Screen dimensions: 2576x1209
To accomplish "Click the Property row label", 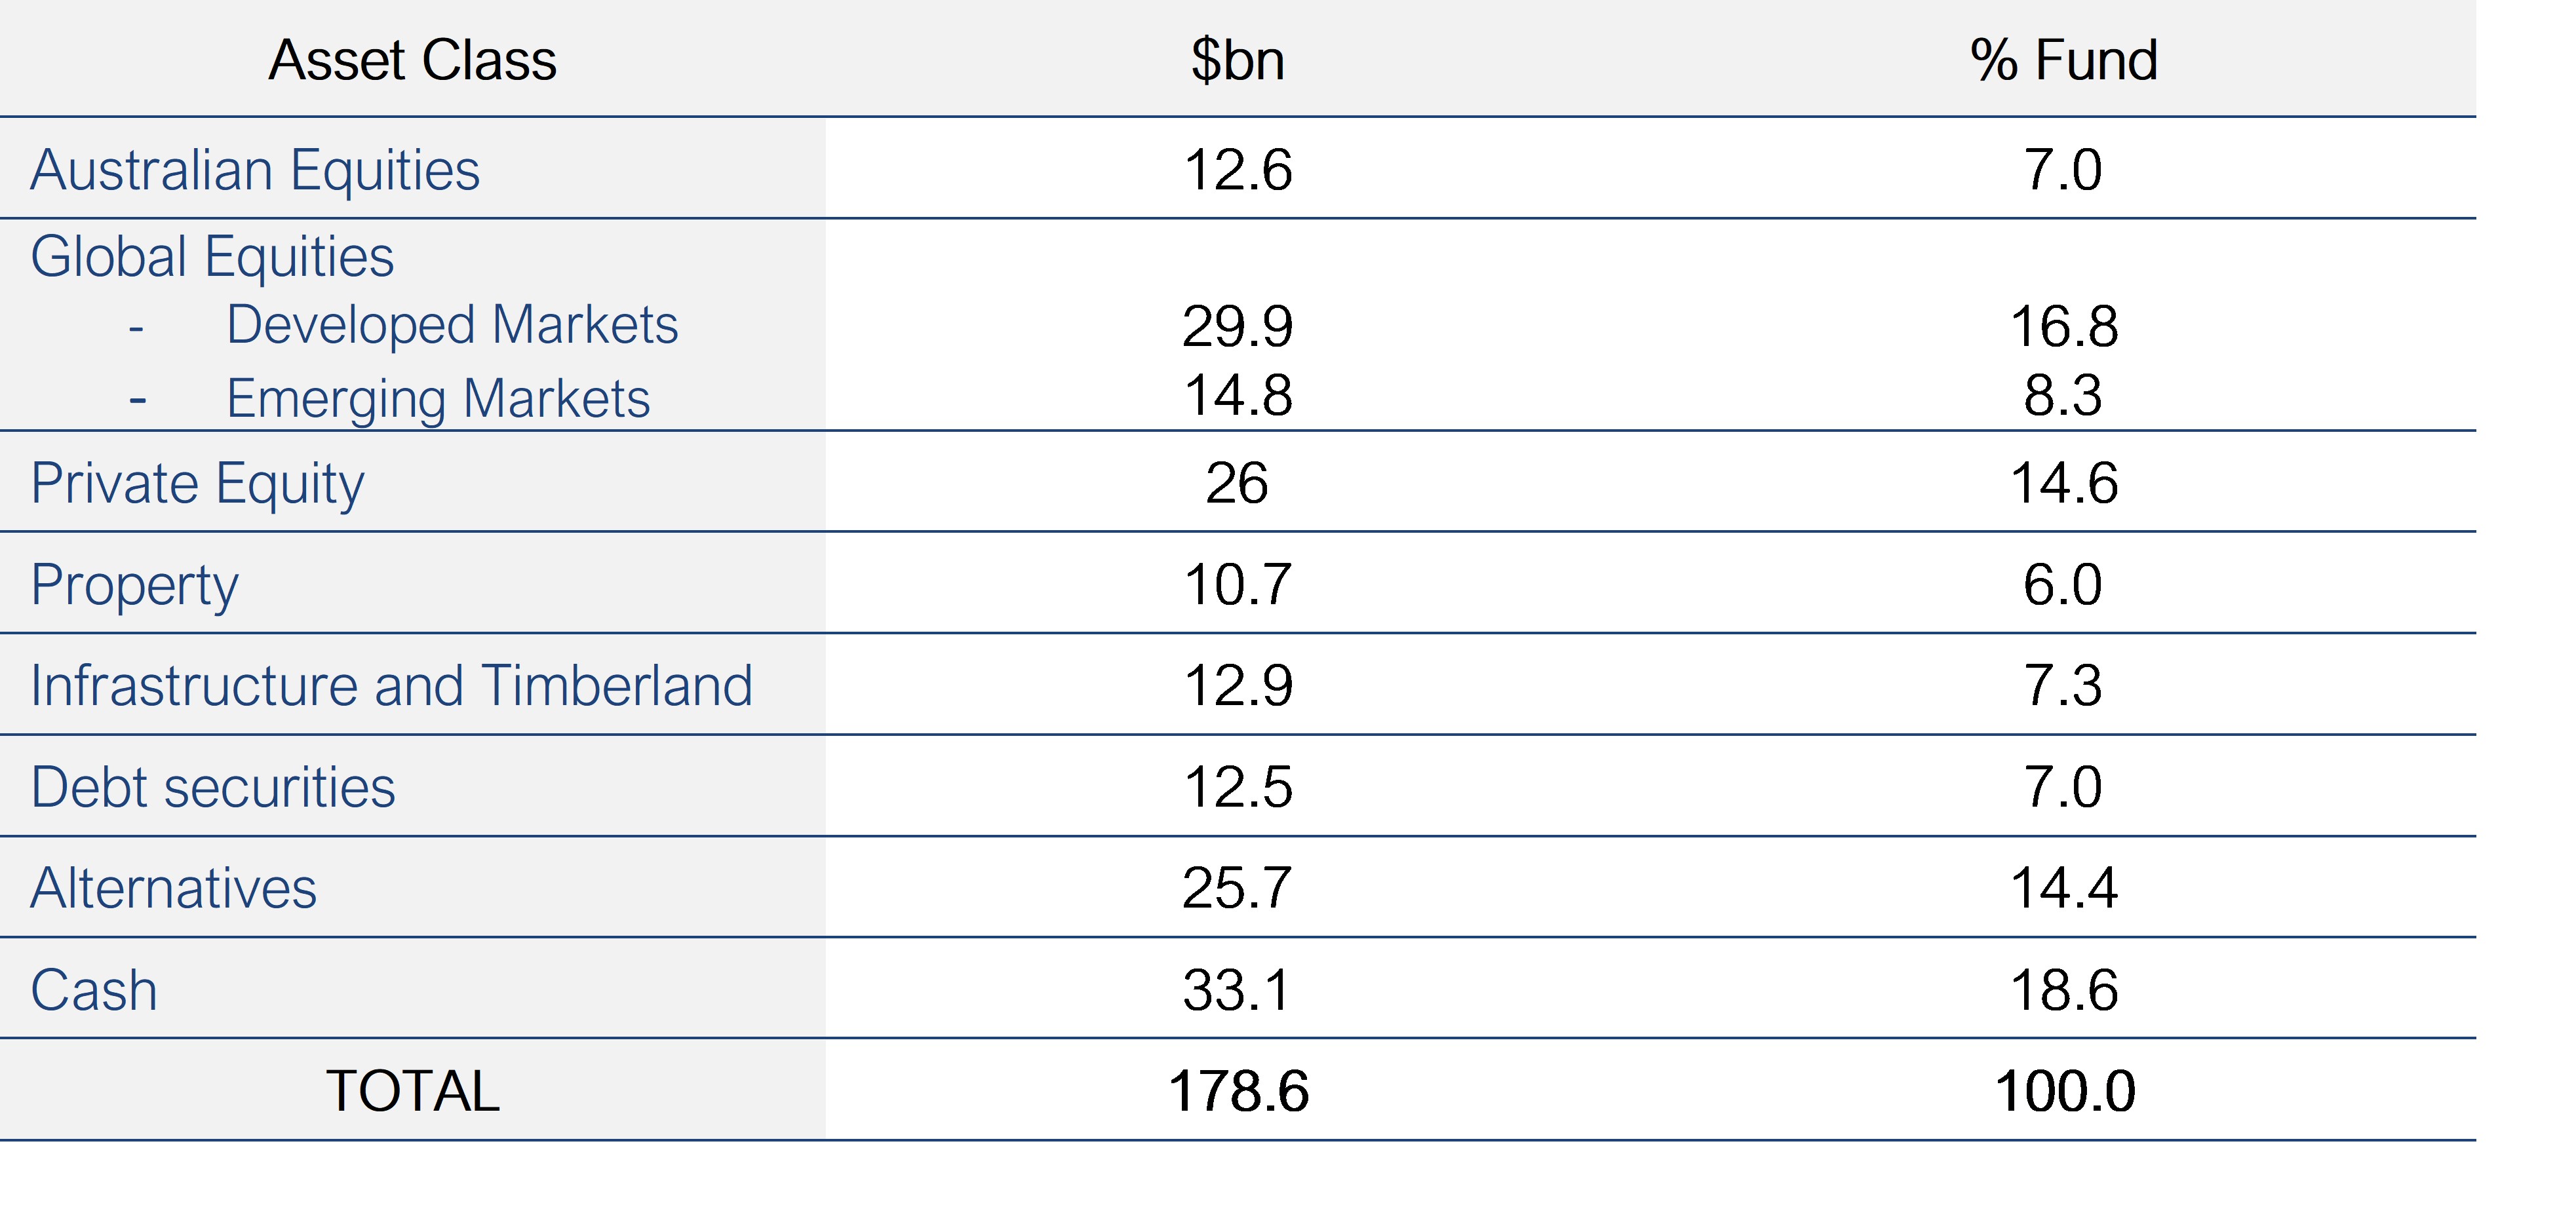I will (x=135, y=585).
